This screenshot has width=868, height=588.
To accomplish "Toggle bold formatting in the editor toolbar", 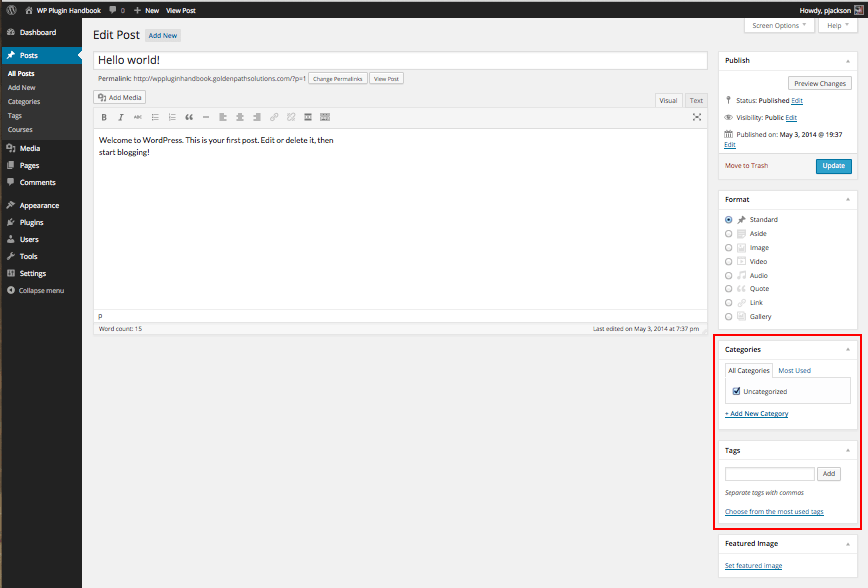I will click(104, 117).
